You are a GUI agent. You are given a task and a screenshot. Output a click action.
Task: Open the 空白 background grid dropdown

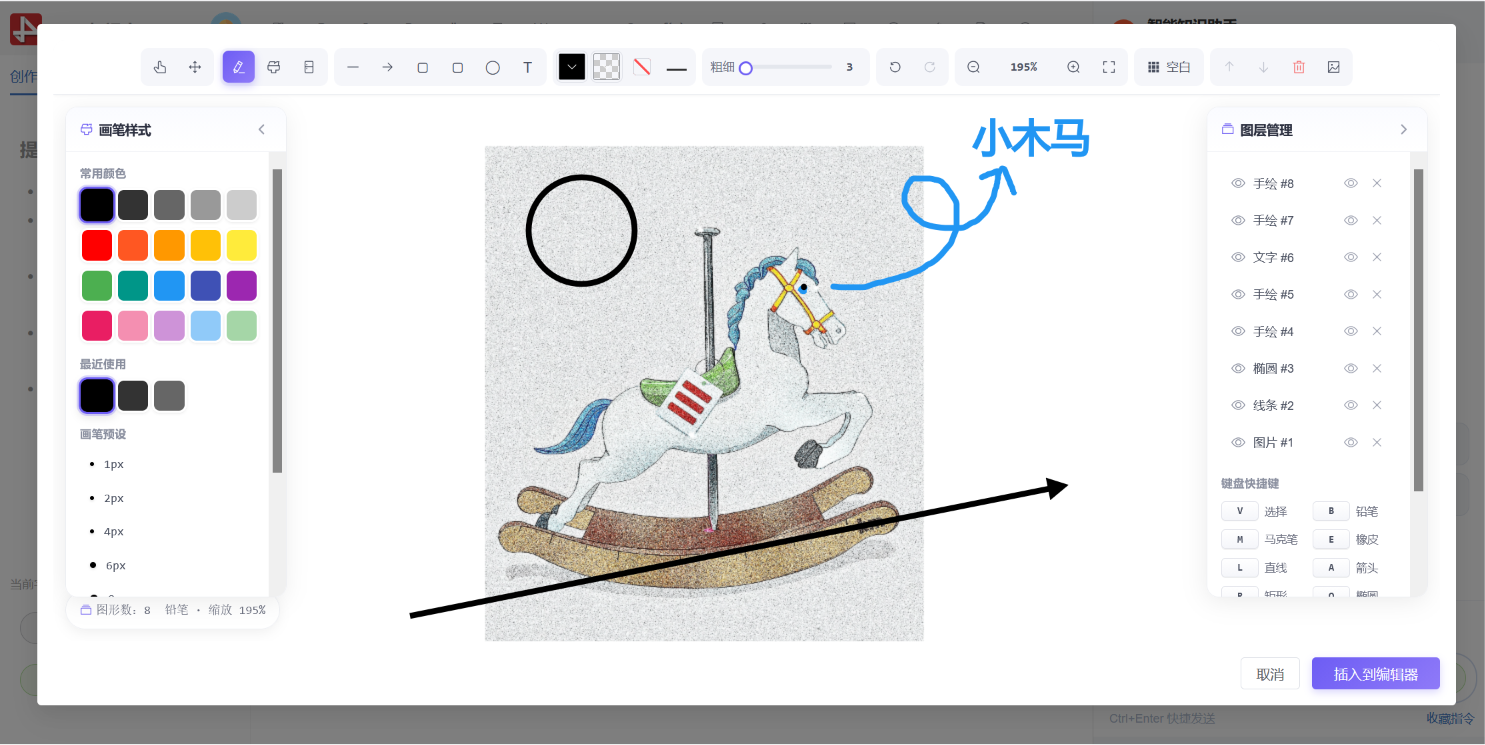pyautogui.click(x=1168, y=67)
